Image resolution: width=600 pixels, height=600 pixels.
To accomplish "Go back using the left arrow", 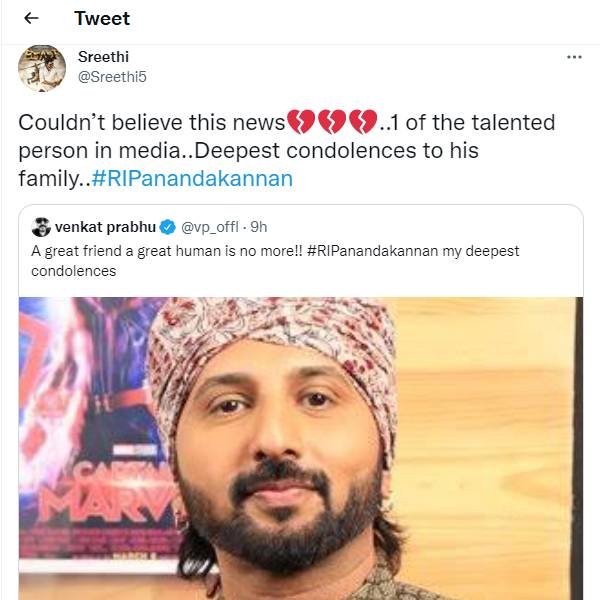I will point(31,19).
